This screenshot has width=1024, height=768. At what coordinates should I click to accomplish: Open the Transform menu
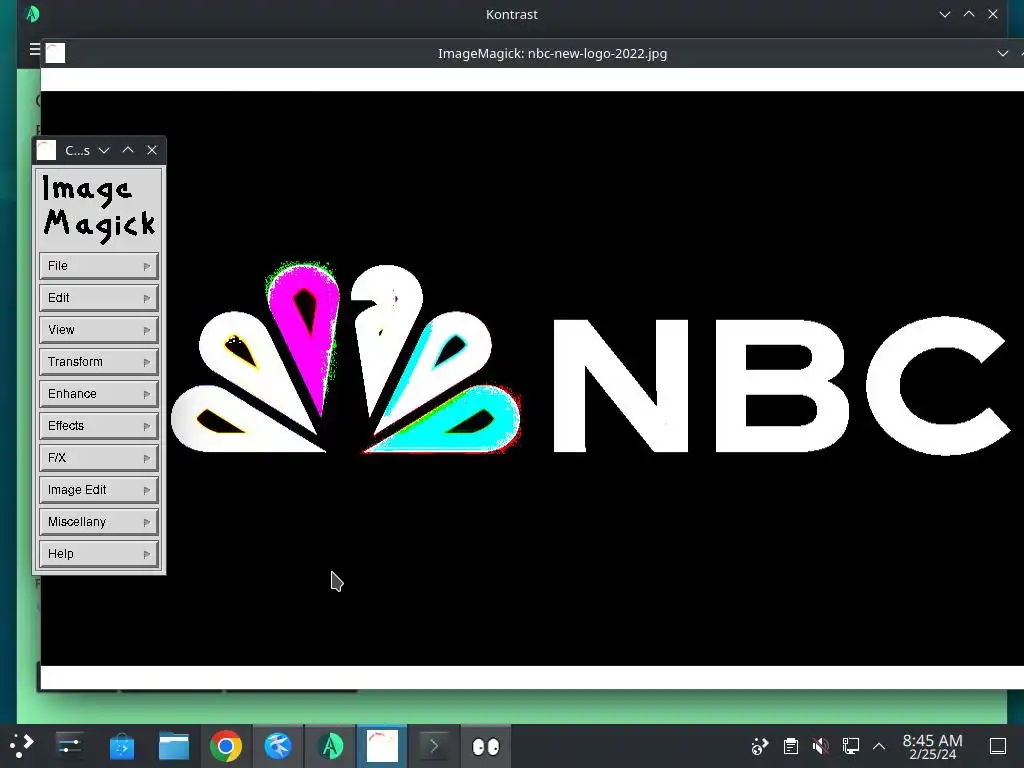tap(99, 362)
